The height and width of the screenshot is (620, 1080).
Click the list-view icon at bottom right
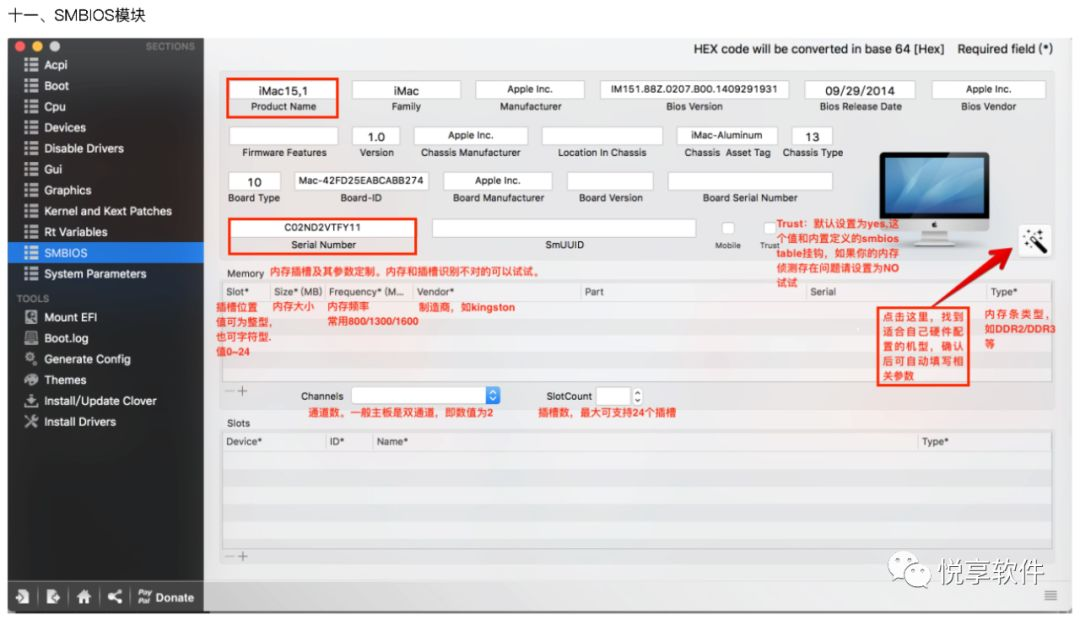click(1050, 595)
